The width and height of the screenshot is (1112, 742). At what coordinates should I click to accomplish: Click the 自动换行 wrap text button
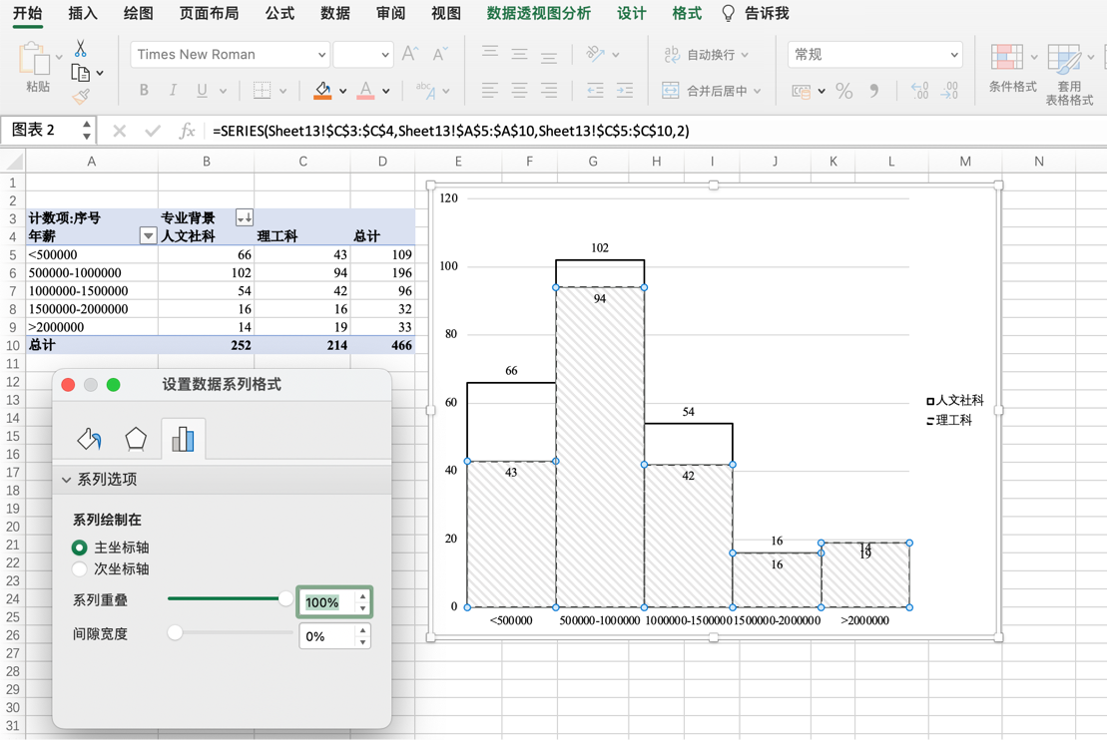pyautogui.click(x=706, y=55)
